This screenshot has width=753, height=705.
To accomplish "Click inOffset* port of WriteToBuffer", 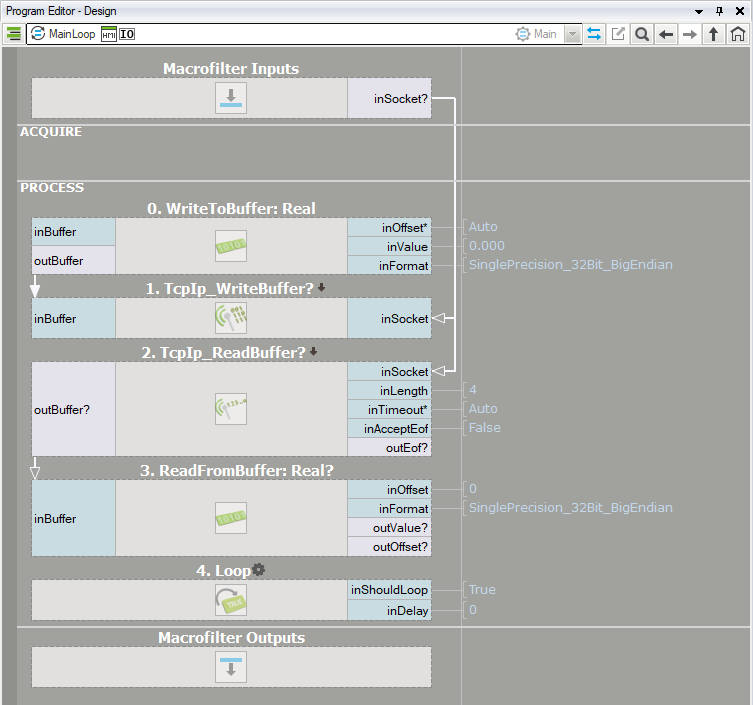I will 389,228.
